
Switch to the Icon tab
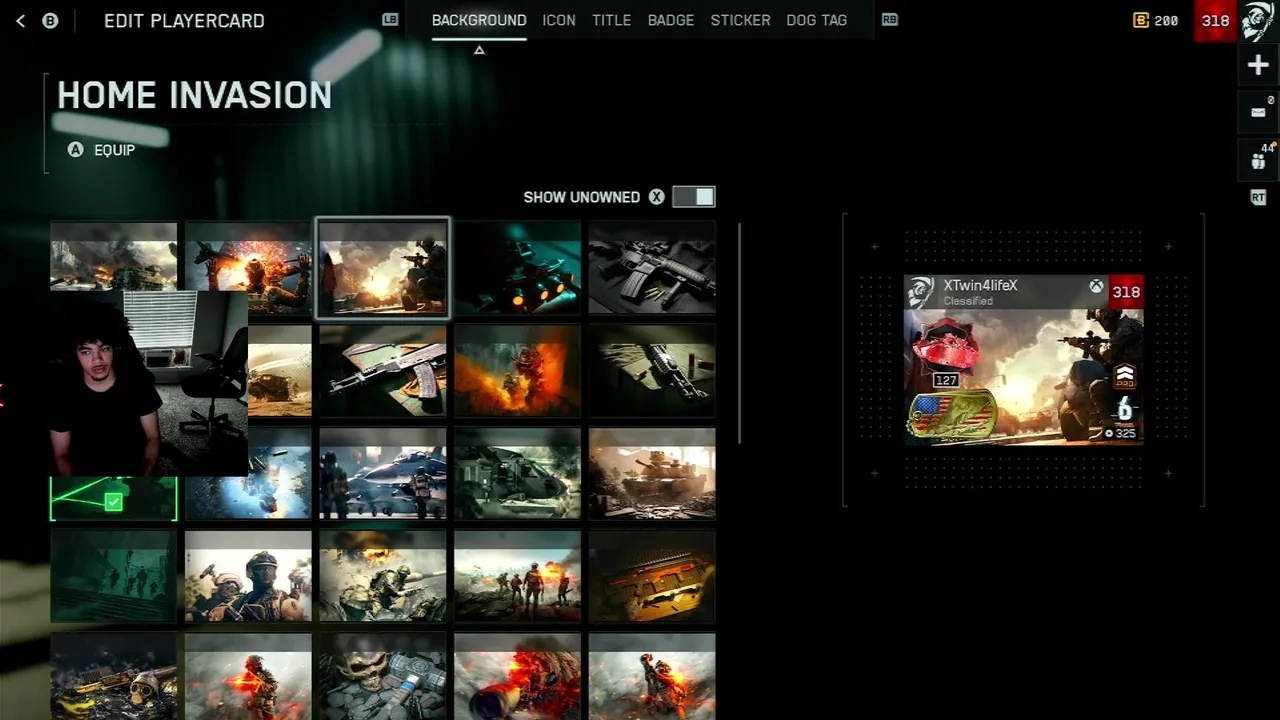click(559, 20)
